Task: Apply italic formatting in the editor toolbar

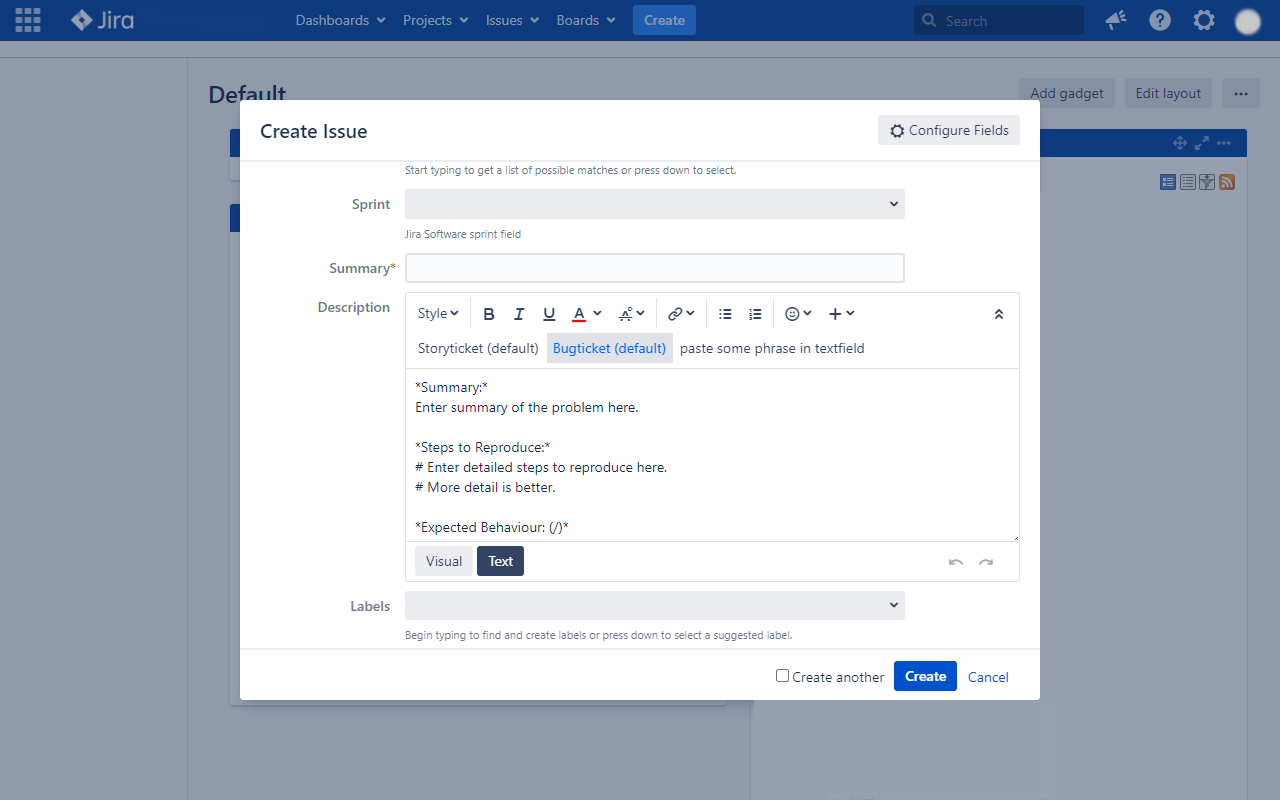Action: coord(518,313)
